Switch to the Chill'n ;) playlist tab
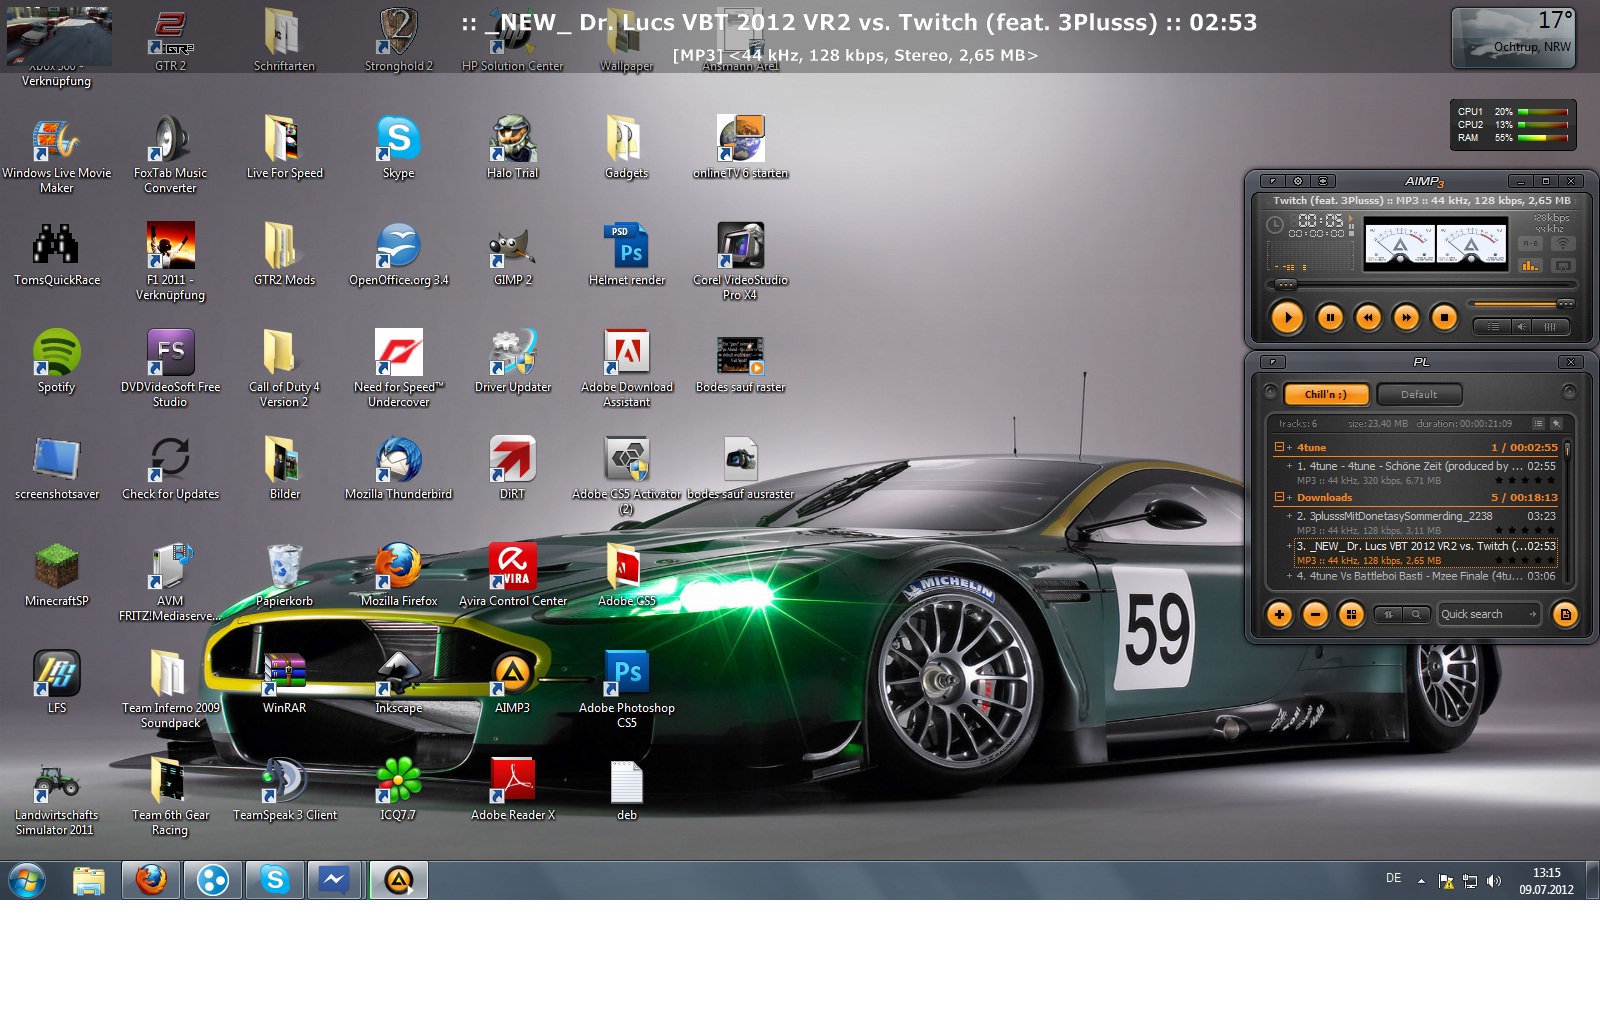 [1326, 394]
